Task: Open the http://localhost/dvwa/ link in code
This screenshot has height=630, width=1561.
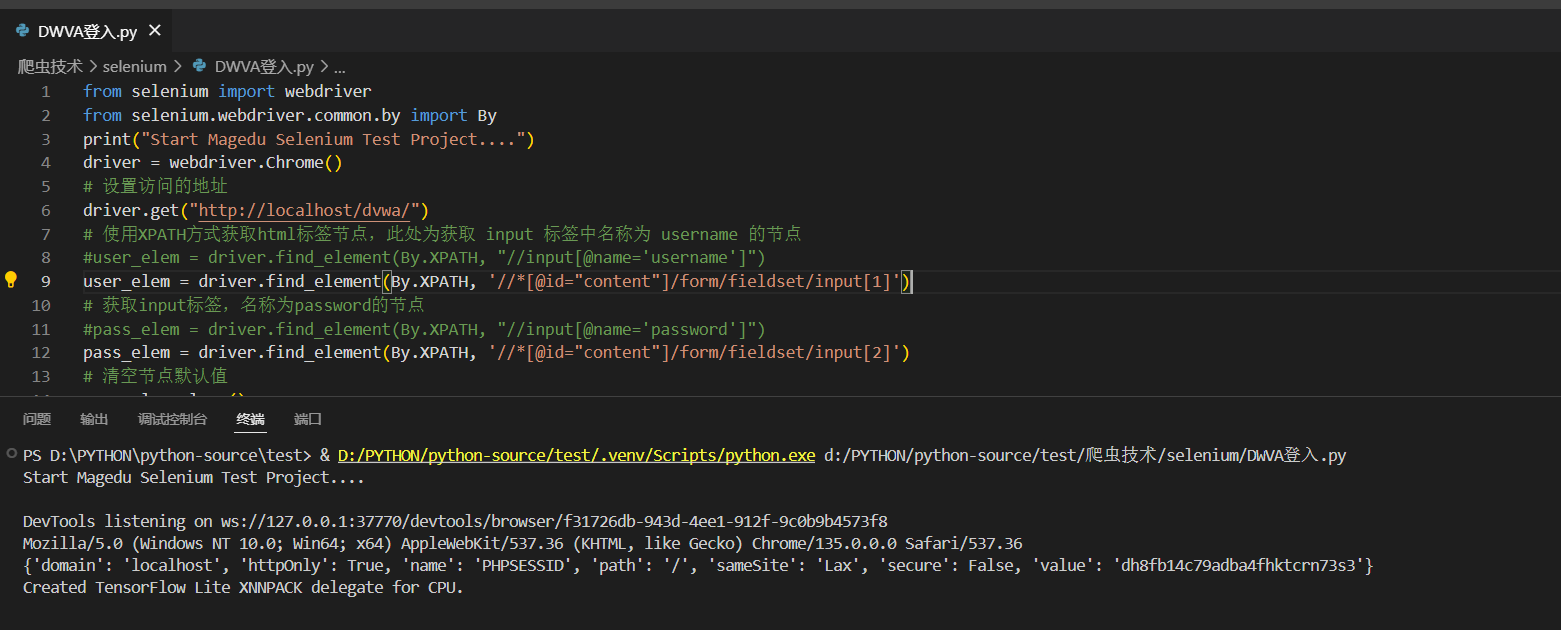Action: coord(305,210)
